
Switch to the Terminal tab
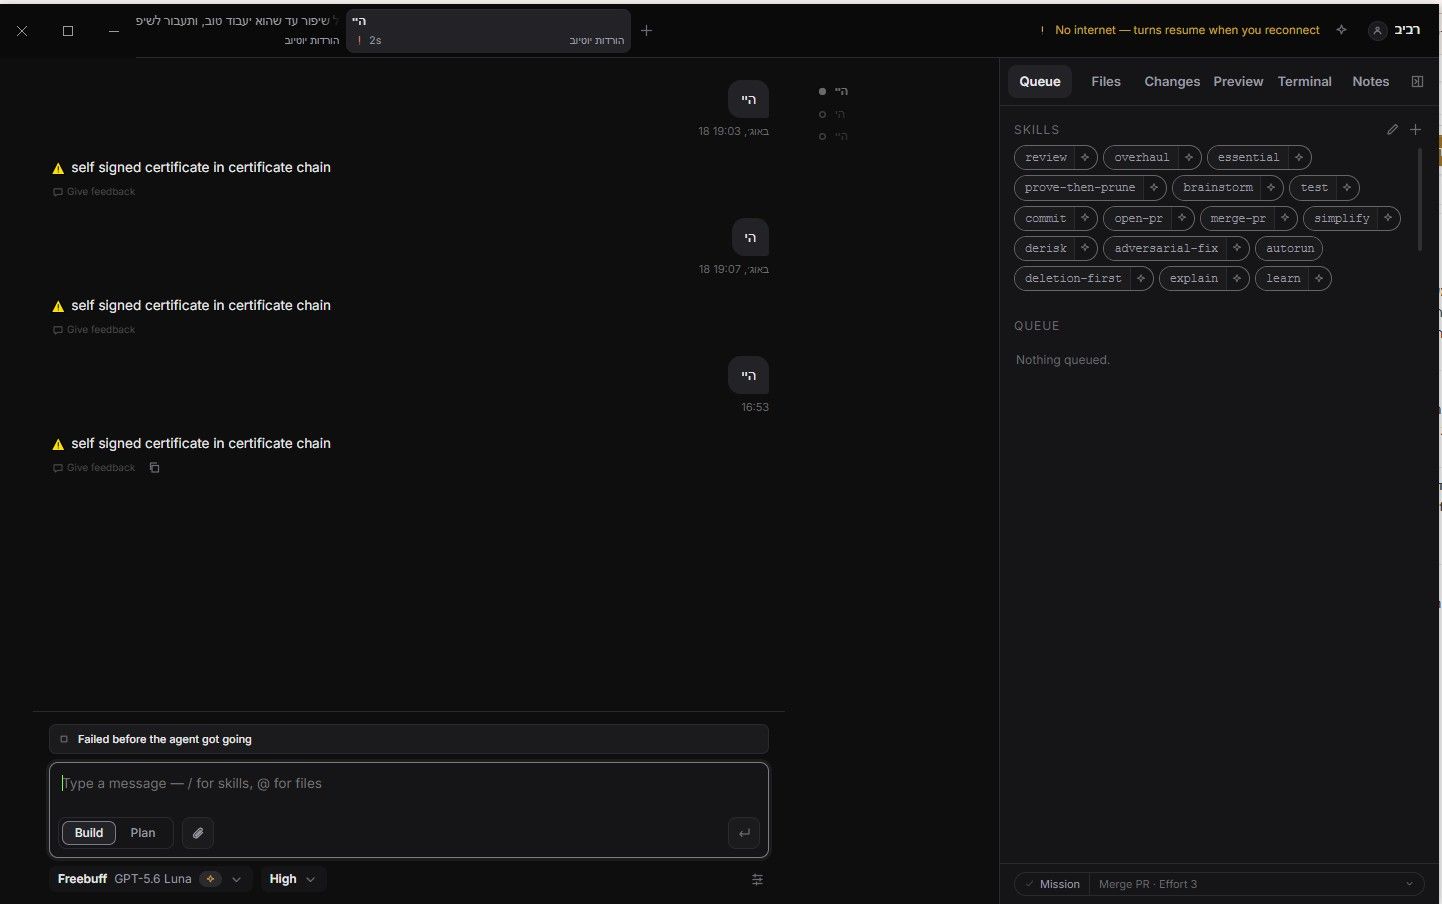[x=1305, y=82]
